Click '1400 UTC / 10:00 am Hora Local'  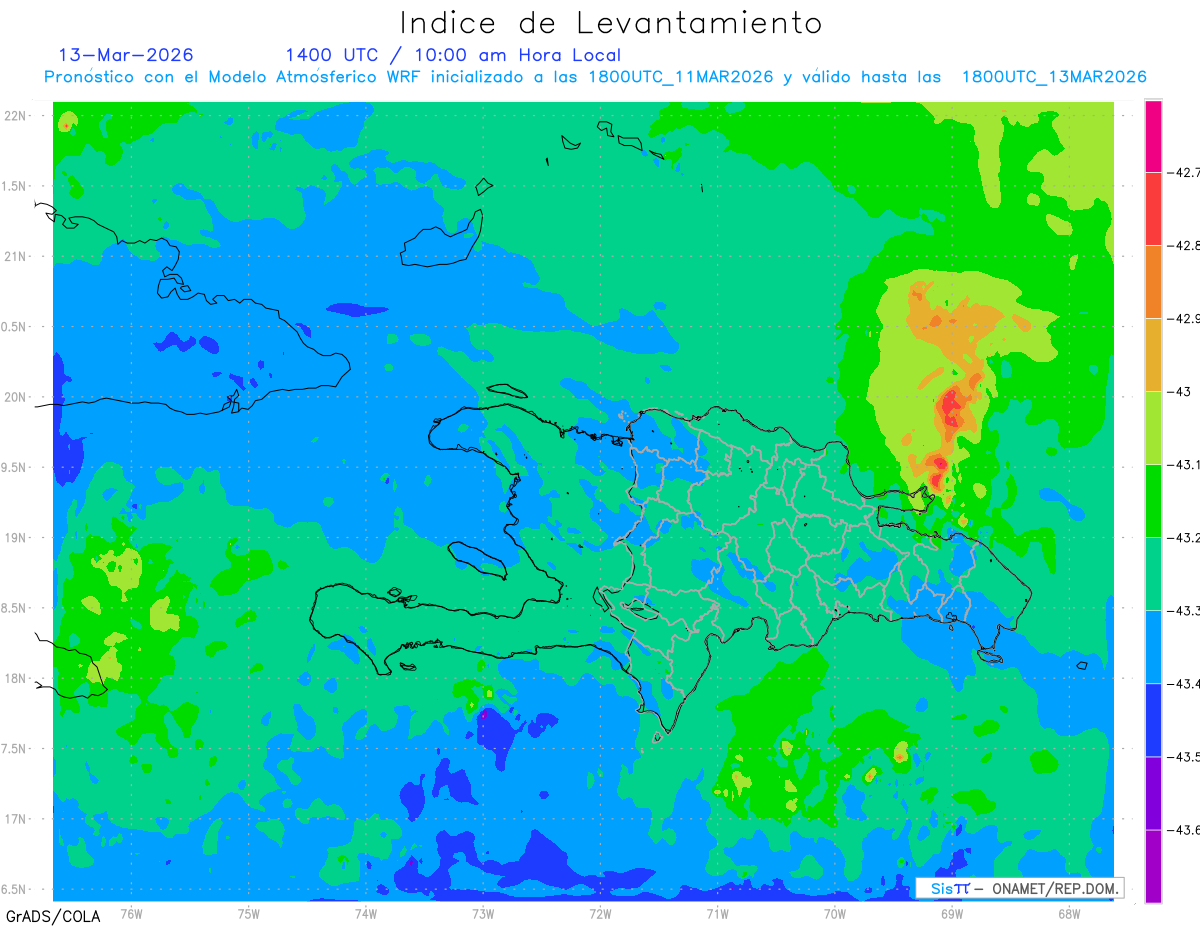click(x=453, y=55)
